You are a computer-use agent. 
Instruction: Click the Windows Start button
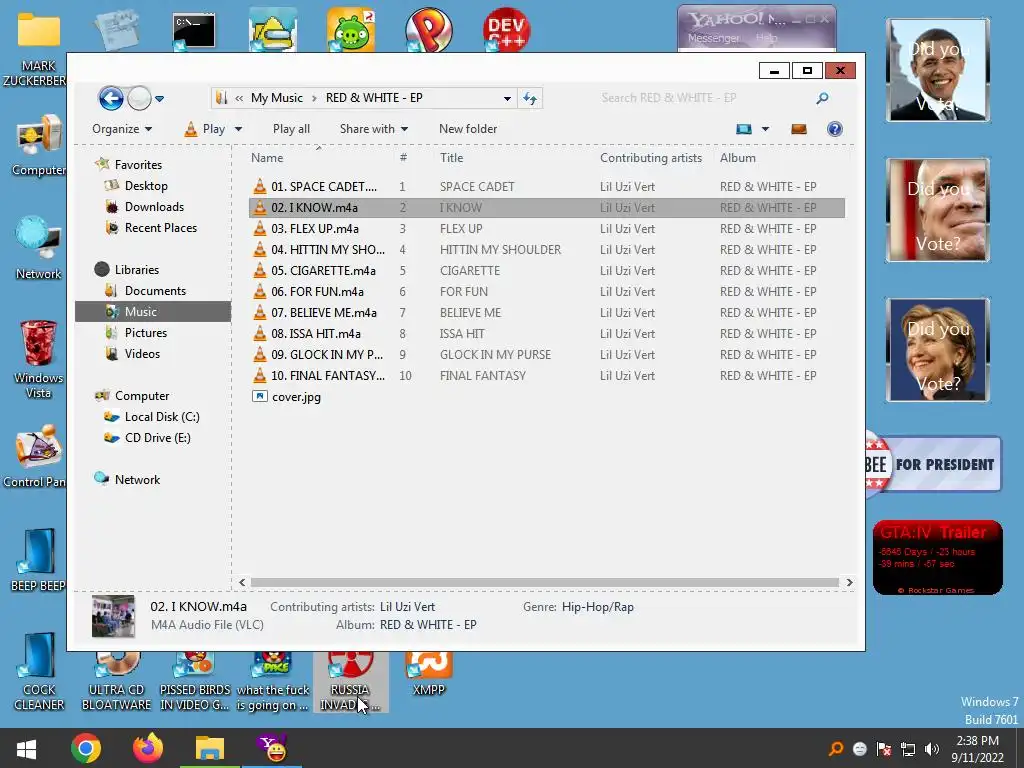pyautogui.click(x=26, y=748)
